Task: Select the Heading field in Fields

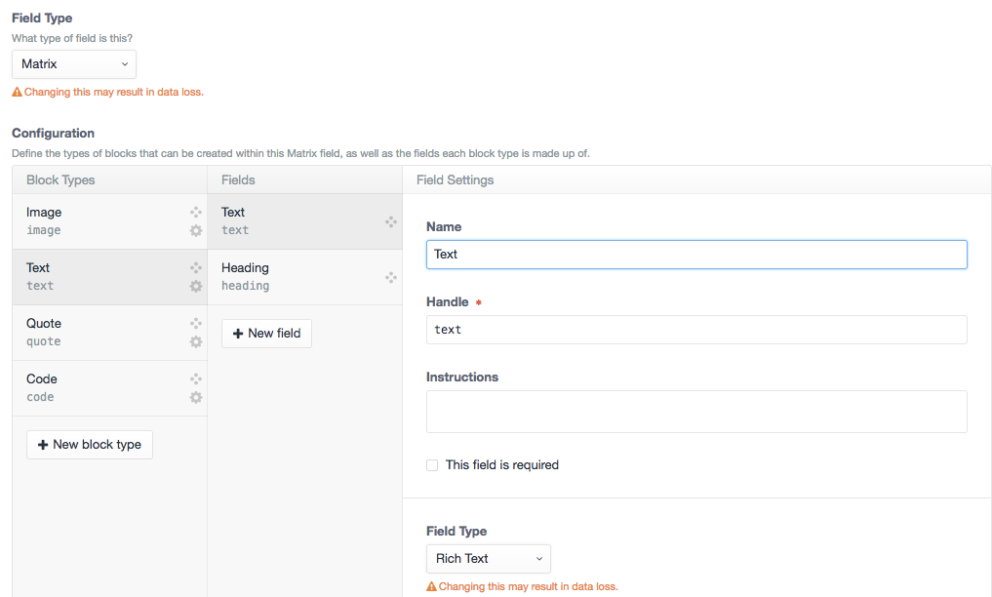Action: click(305, 277)
